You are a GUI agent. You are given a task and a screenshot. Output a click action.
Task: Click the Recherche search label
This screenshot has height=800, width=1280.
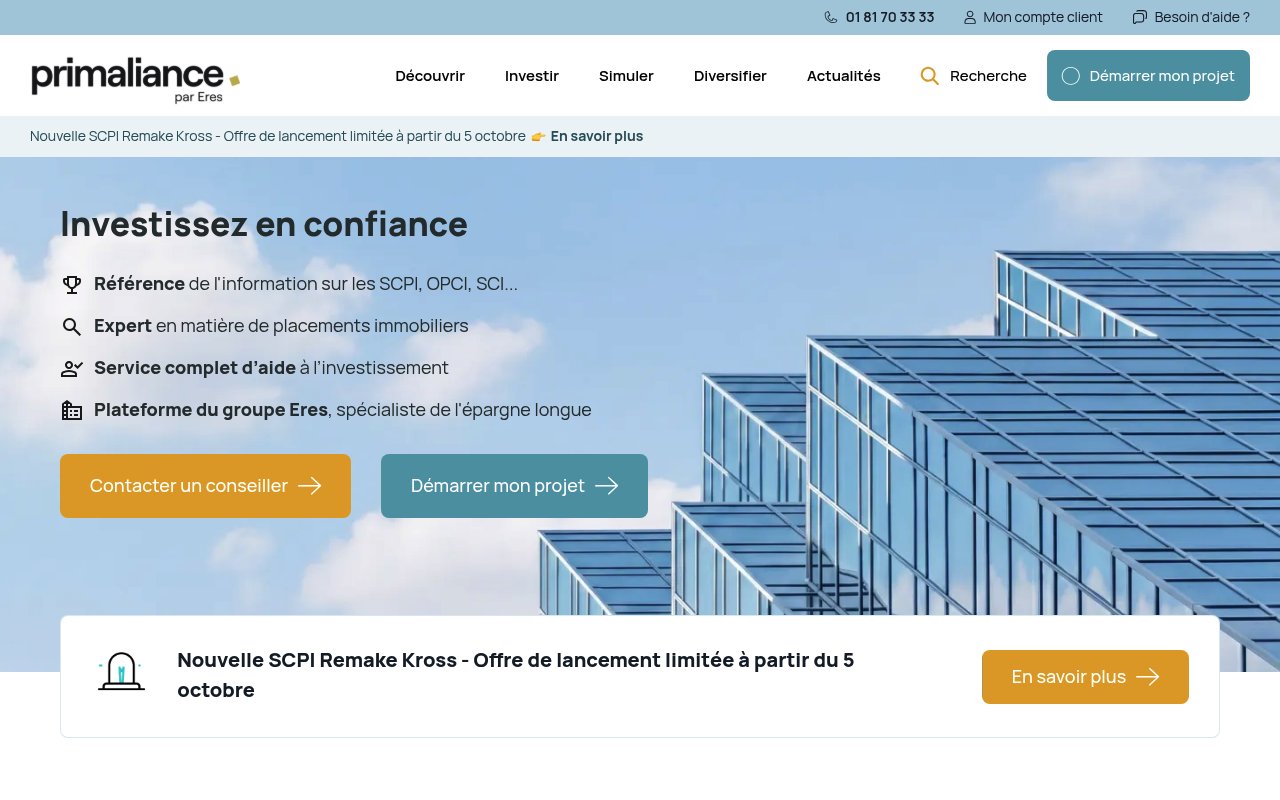[x=988, y=76]
